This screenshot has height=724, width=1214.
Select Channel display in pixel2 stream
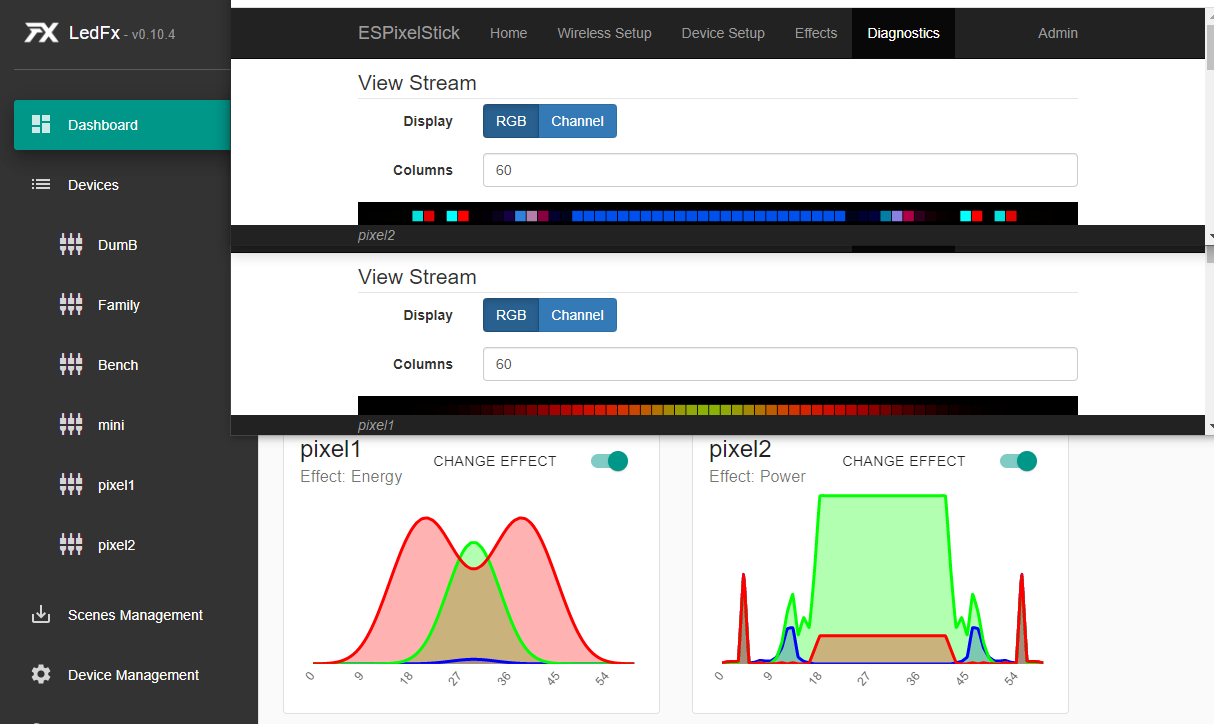[x=577, y=121]
